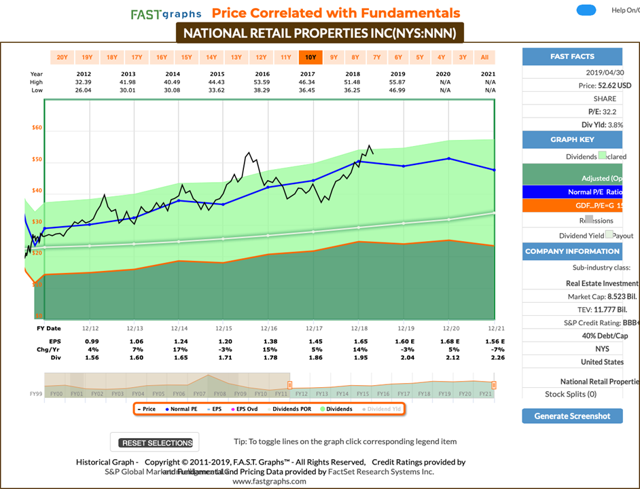Select the Normal P/E Ratio key bar
640x489 pixels.
click(x=572, y=192)
